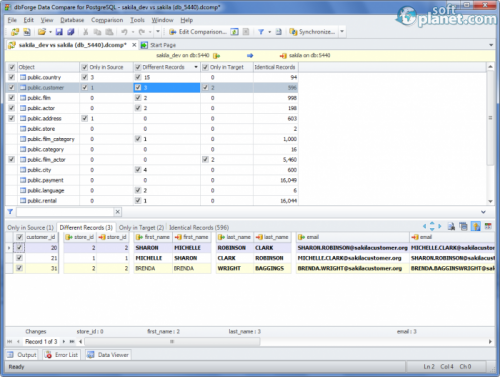Open the Database menu
Image resolution: width=500 pixels, height=377 pixels.
click(x=72, y=20)
